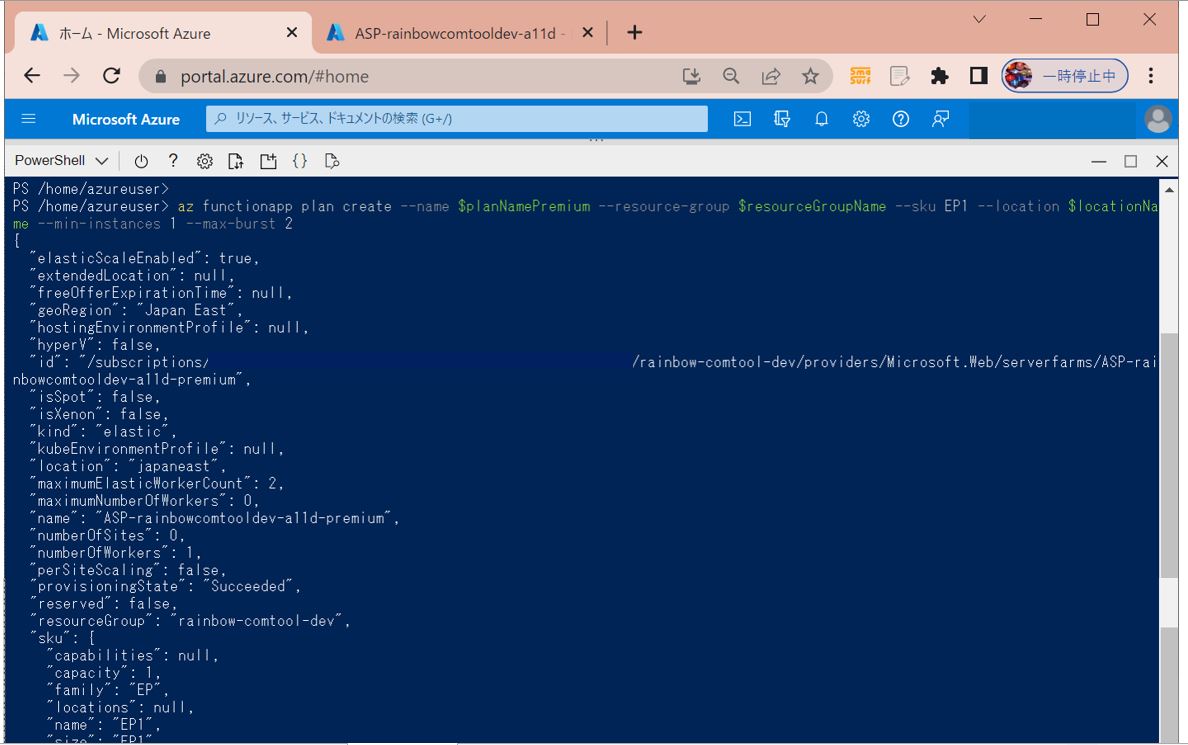Open the Azure portal hamburger menu
Image resolution: width=1188 pixels, height=745 pixels.
click(x=28, y=119)
